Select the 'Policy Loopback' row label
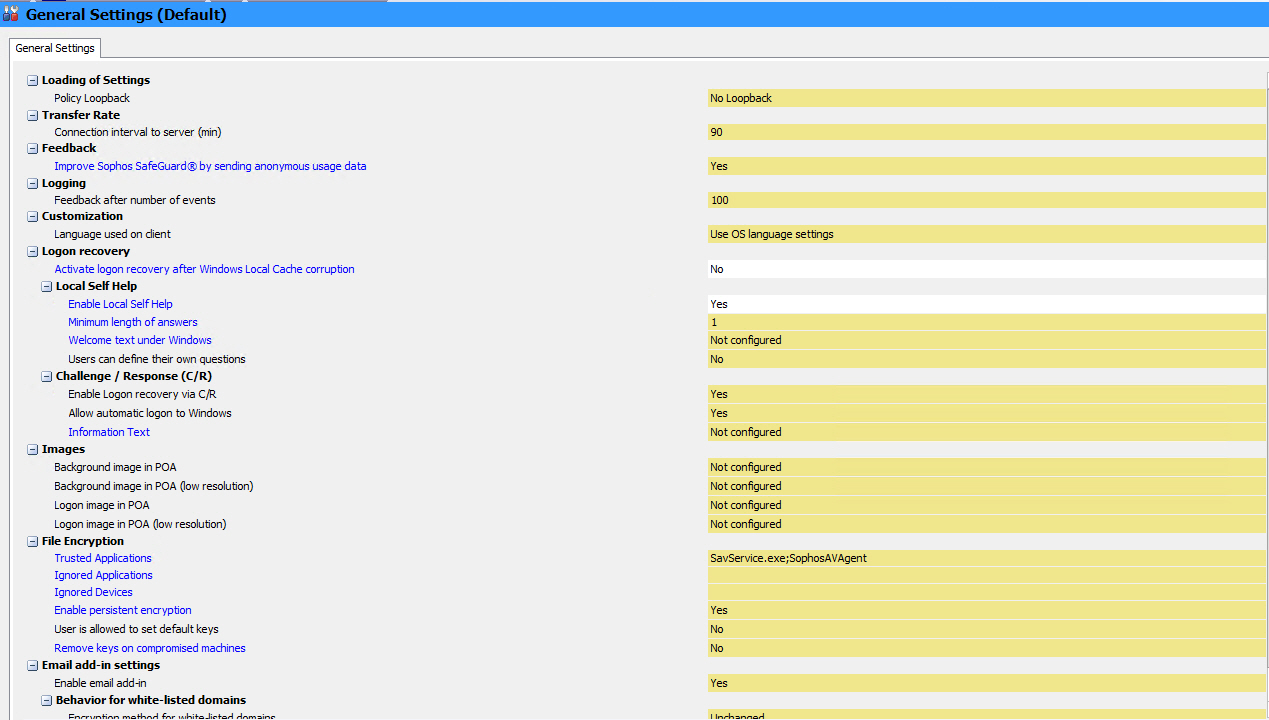1269x720 pixels. pyautogui.click(x=92, y=98)
